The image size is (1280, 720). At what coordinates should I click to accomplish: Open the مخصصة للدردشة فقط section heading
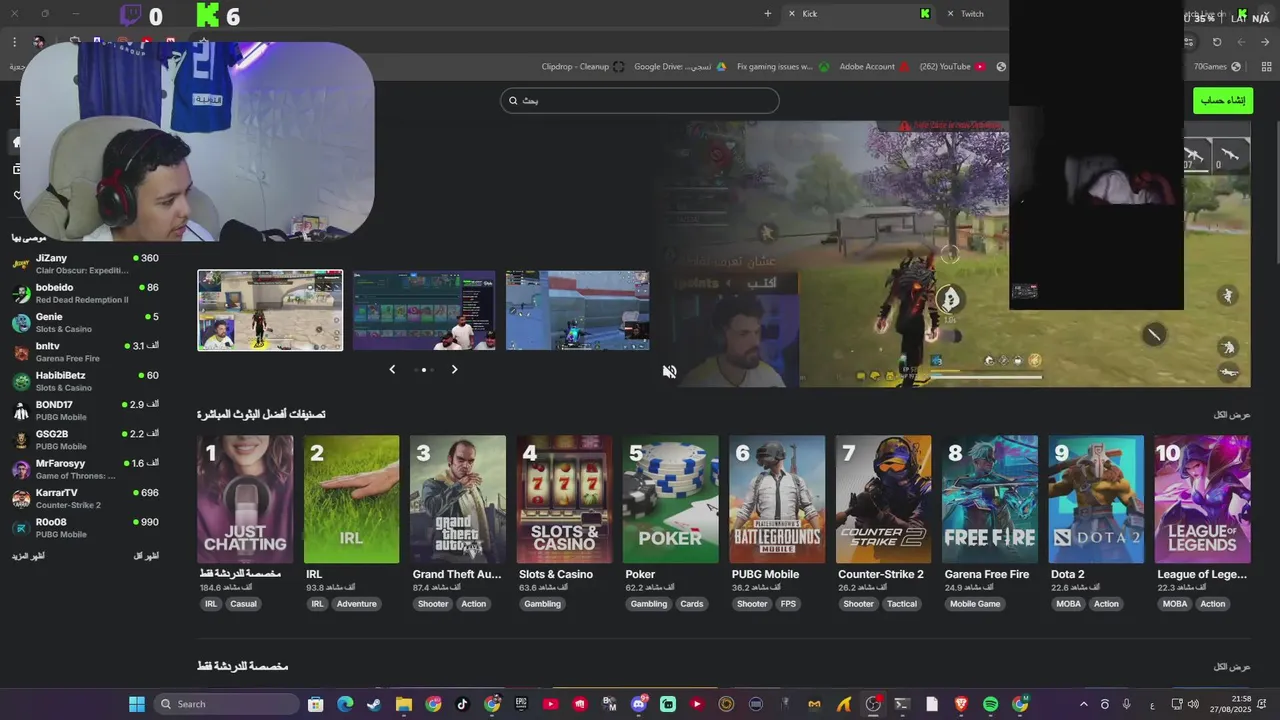243,666
